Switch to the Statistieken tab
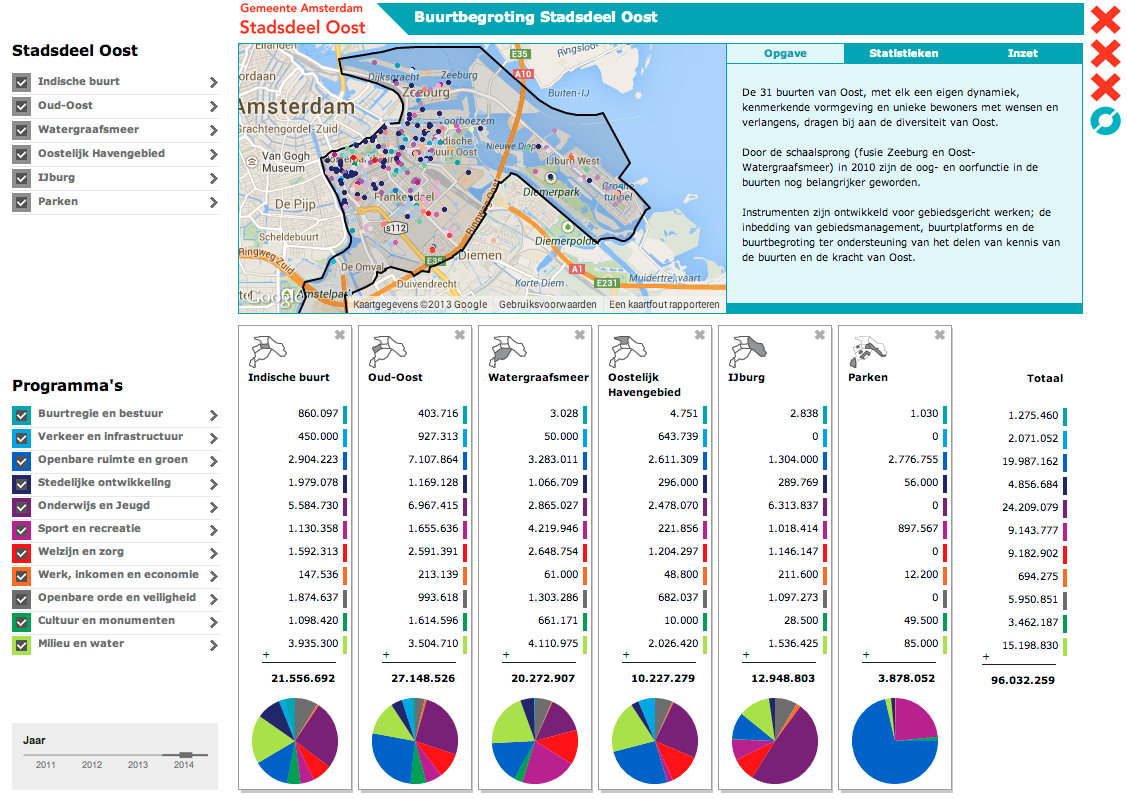This screenshot has height=801, width=1127. tap(903, 53)
